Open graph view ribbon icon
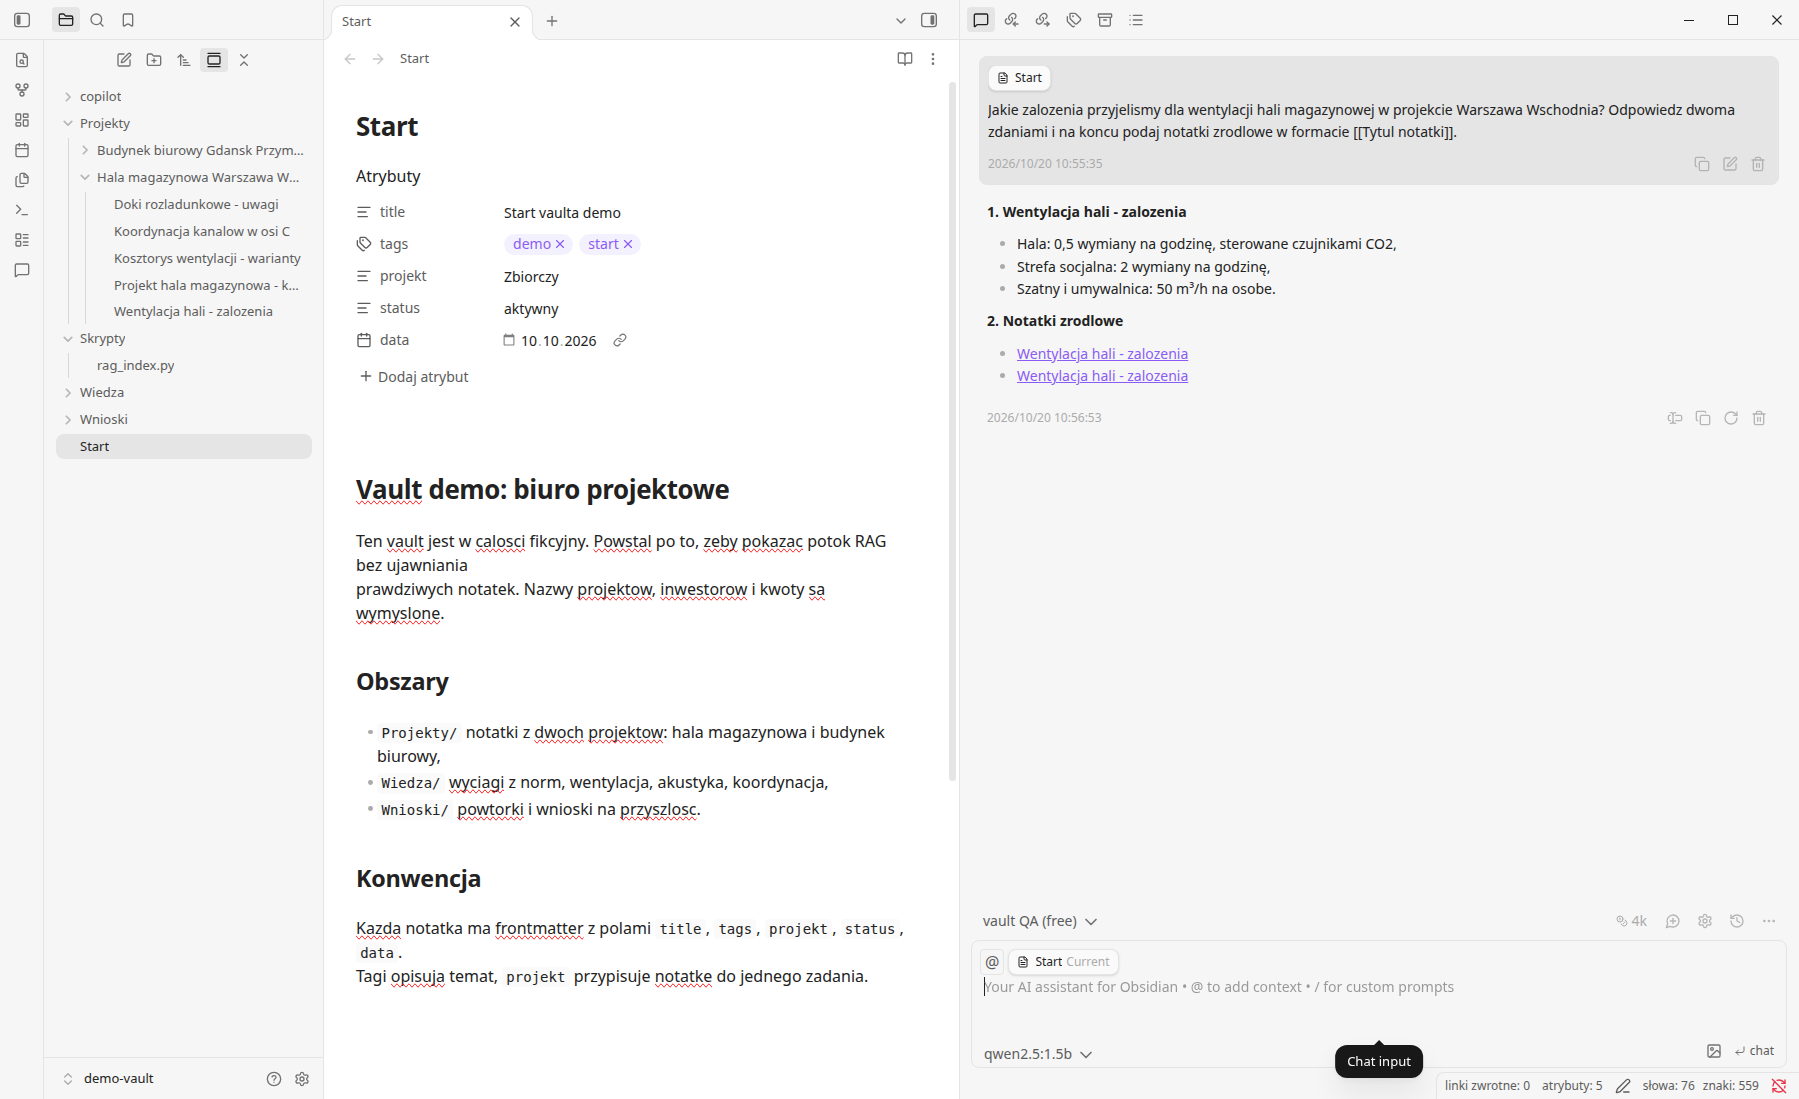Viewport: 1799px width, 1099px height. (x=22, y=90)
